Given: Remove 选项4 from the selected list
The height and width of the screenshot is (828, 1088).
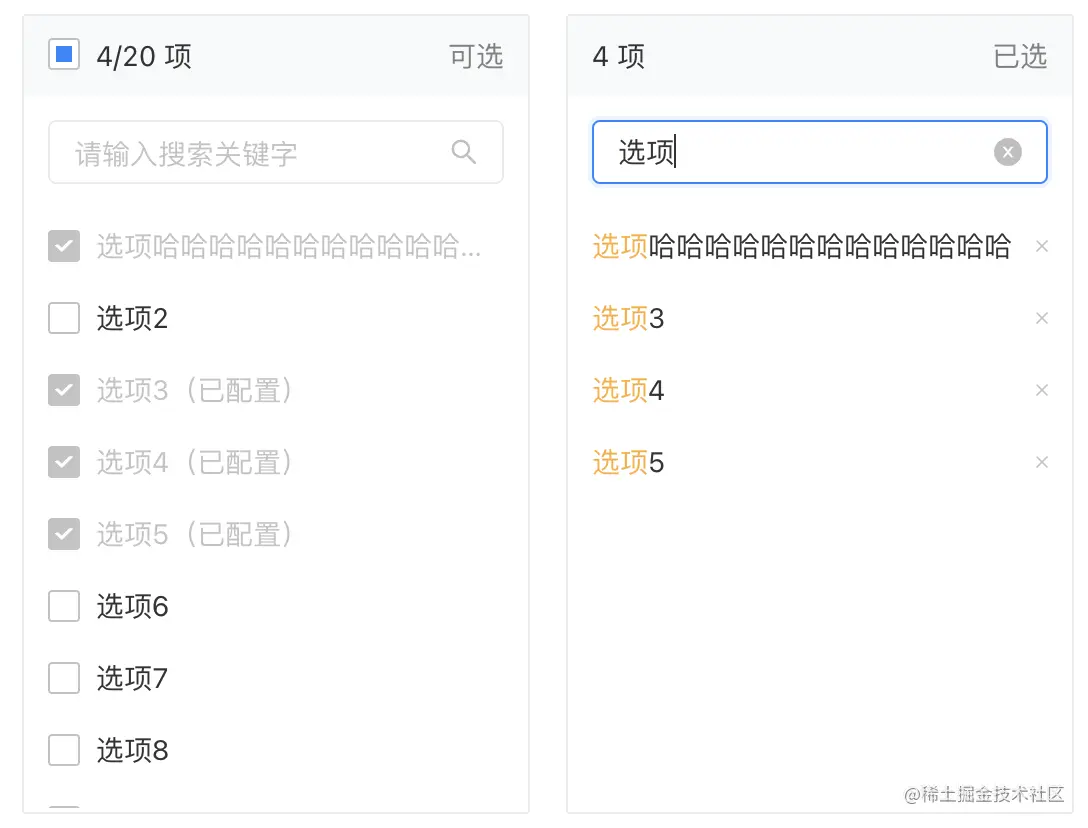Looking at the screenshot, I should [x=1042, y=390].
